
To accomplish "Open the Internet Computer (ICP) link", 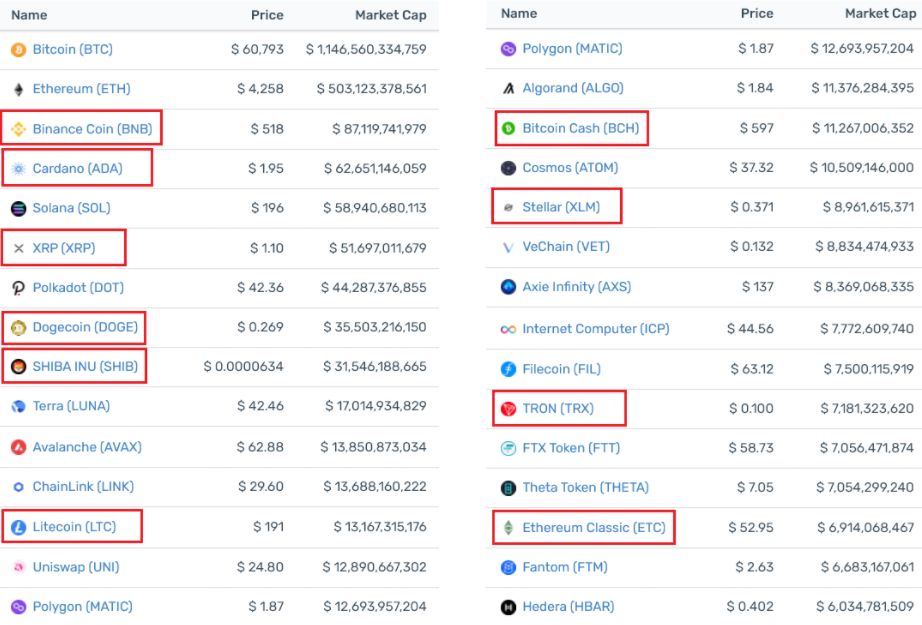I will (x=596, y=329).
